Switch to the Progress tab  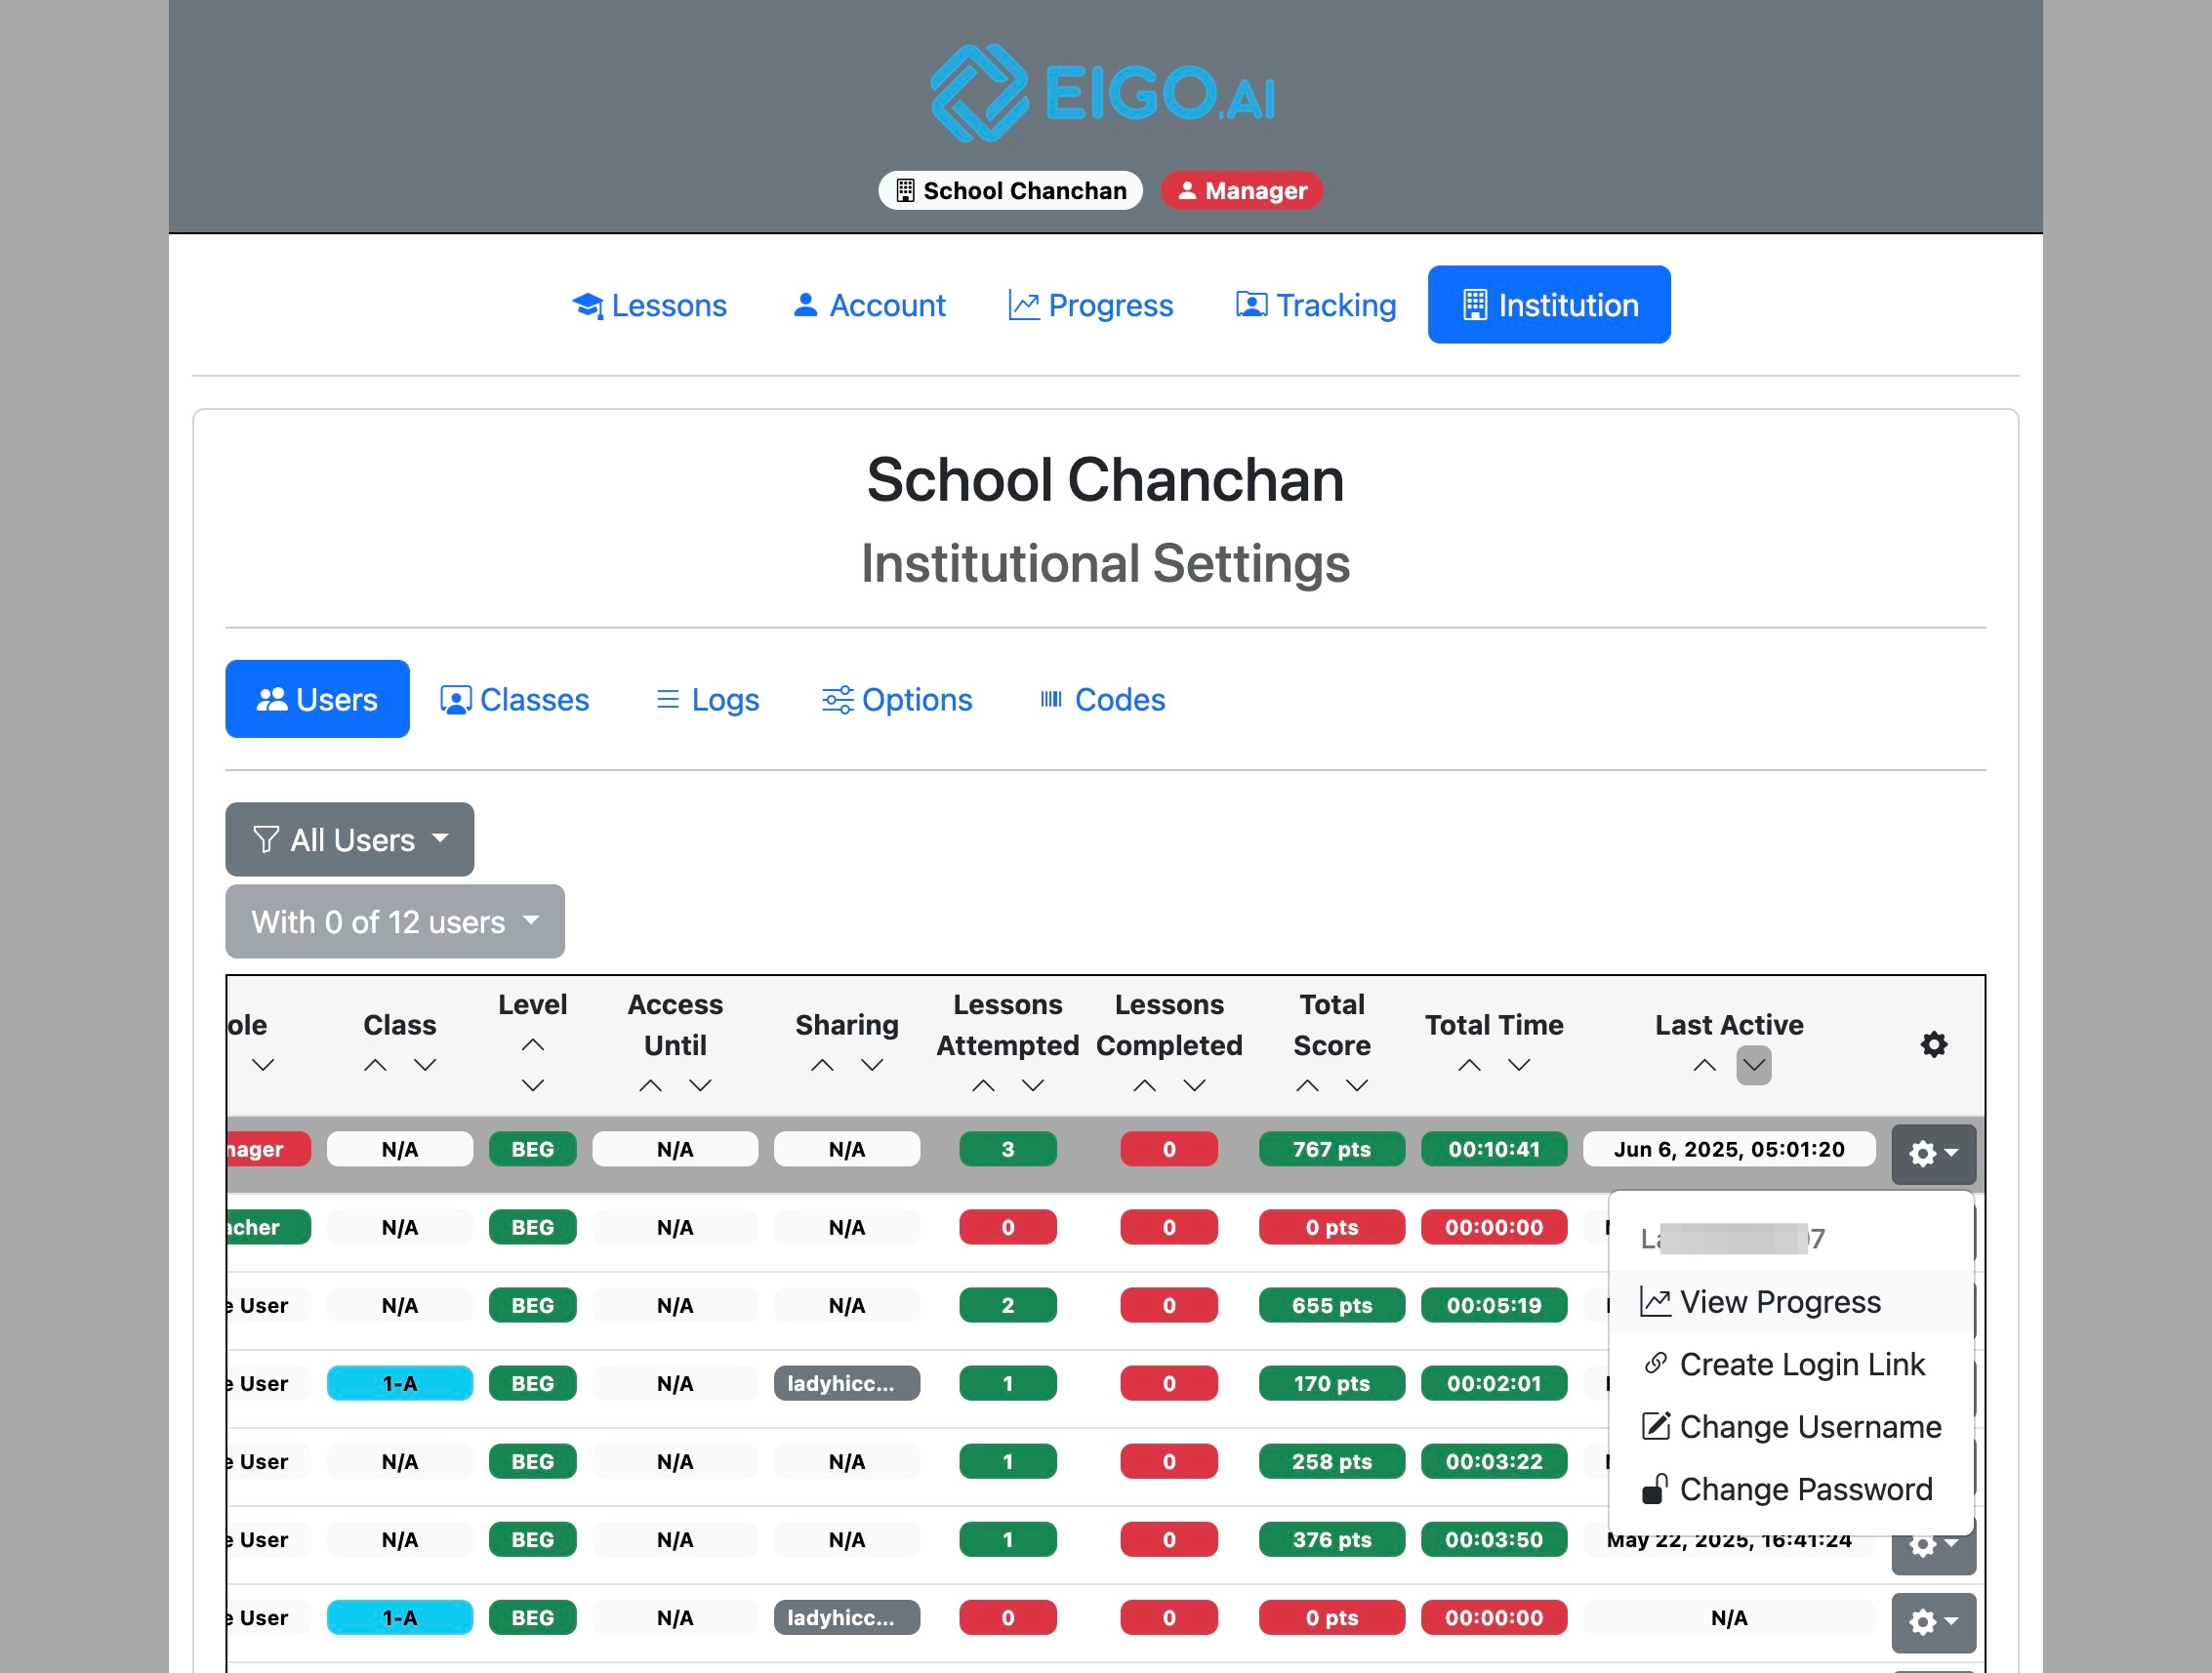point(1090,305)
